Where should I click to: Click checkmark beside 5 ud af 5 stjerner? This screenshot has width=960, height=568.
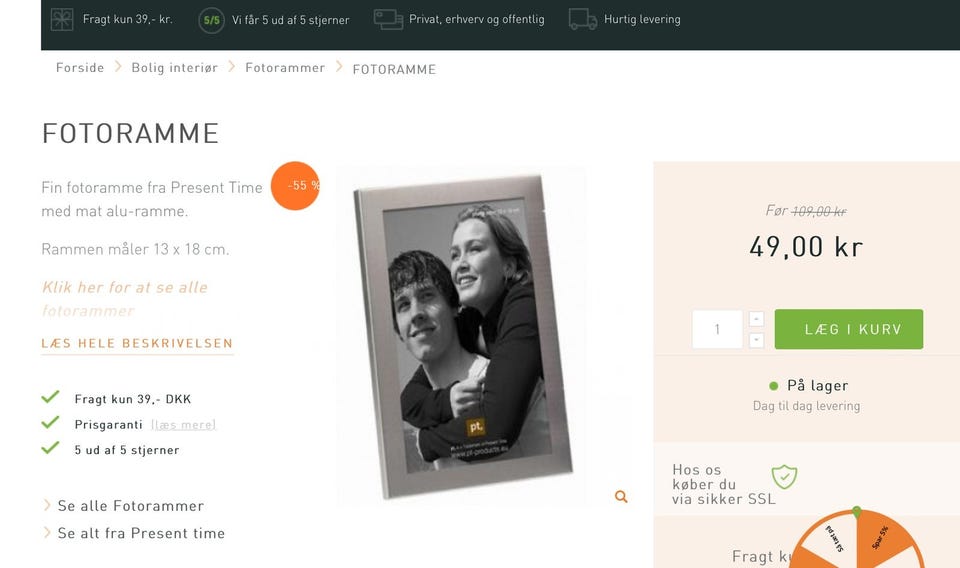50,447
